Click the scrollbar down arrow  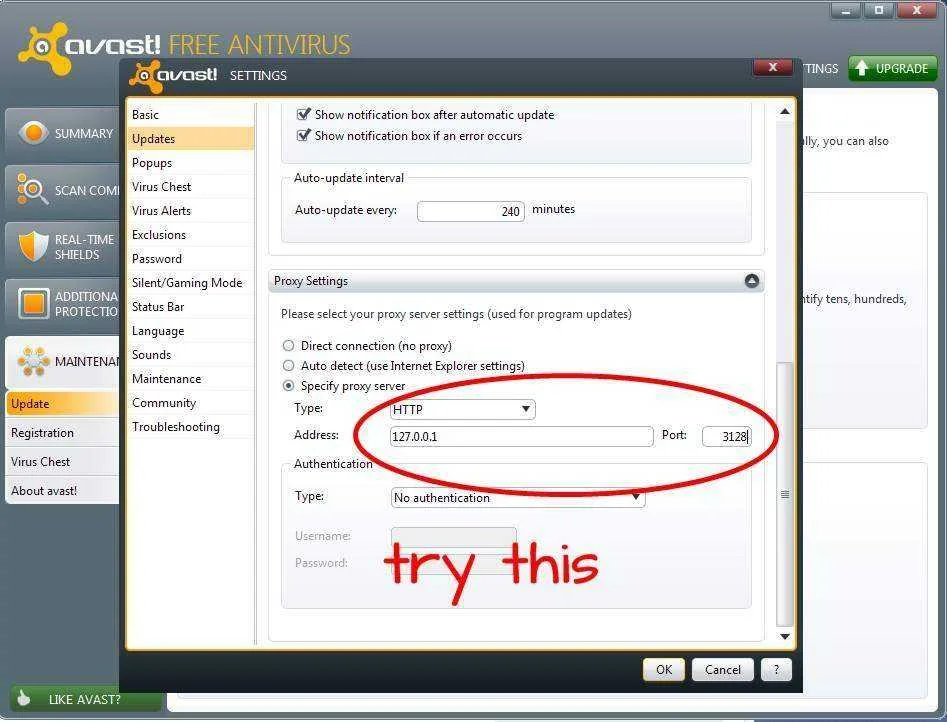pyautogui.click(x=785, y=636)
